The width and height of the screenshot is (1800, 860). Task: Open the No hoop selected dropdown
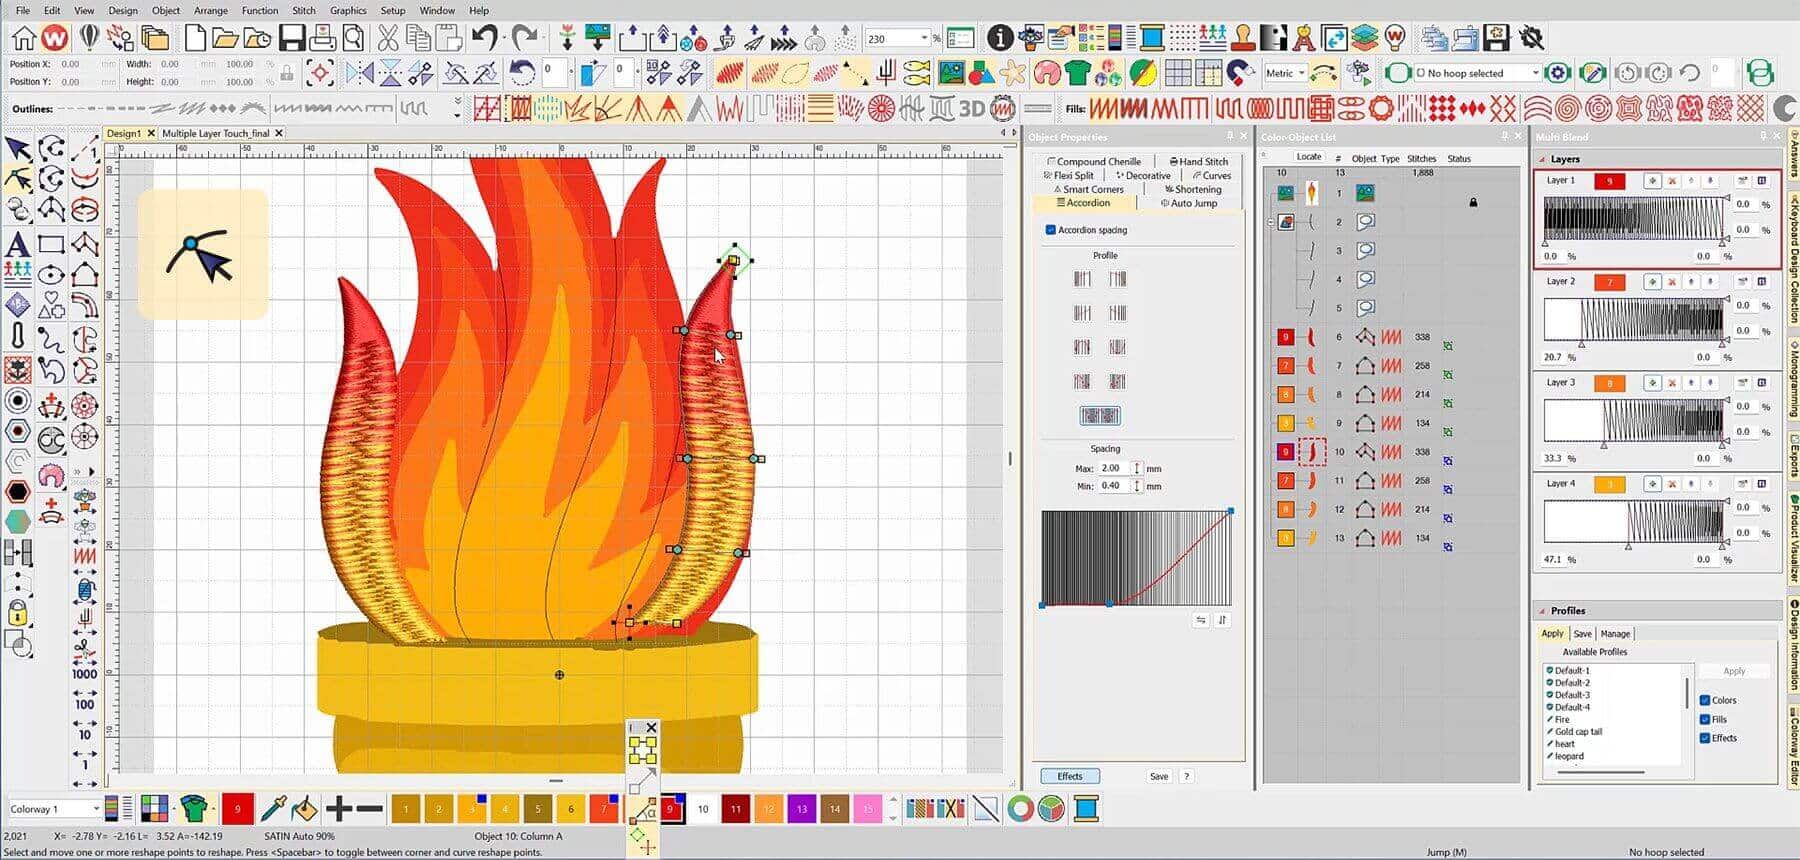(x=1535, y=73)
